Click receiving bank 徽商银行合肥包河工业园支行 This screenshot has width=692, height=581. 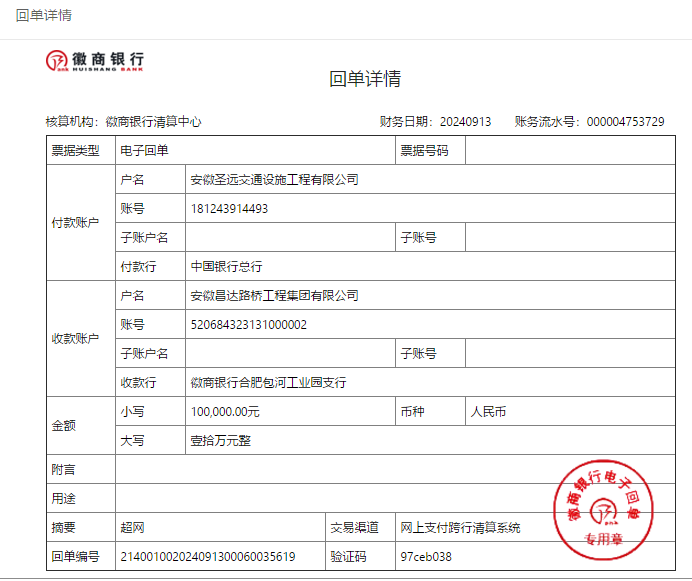(x=268, y=383)
